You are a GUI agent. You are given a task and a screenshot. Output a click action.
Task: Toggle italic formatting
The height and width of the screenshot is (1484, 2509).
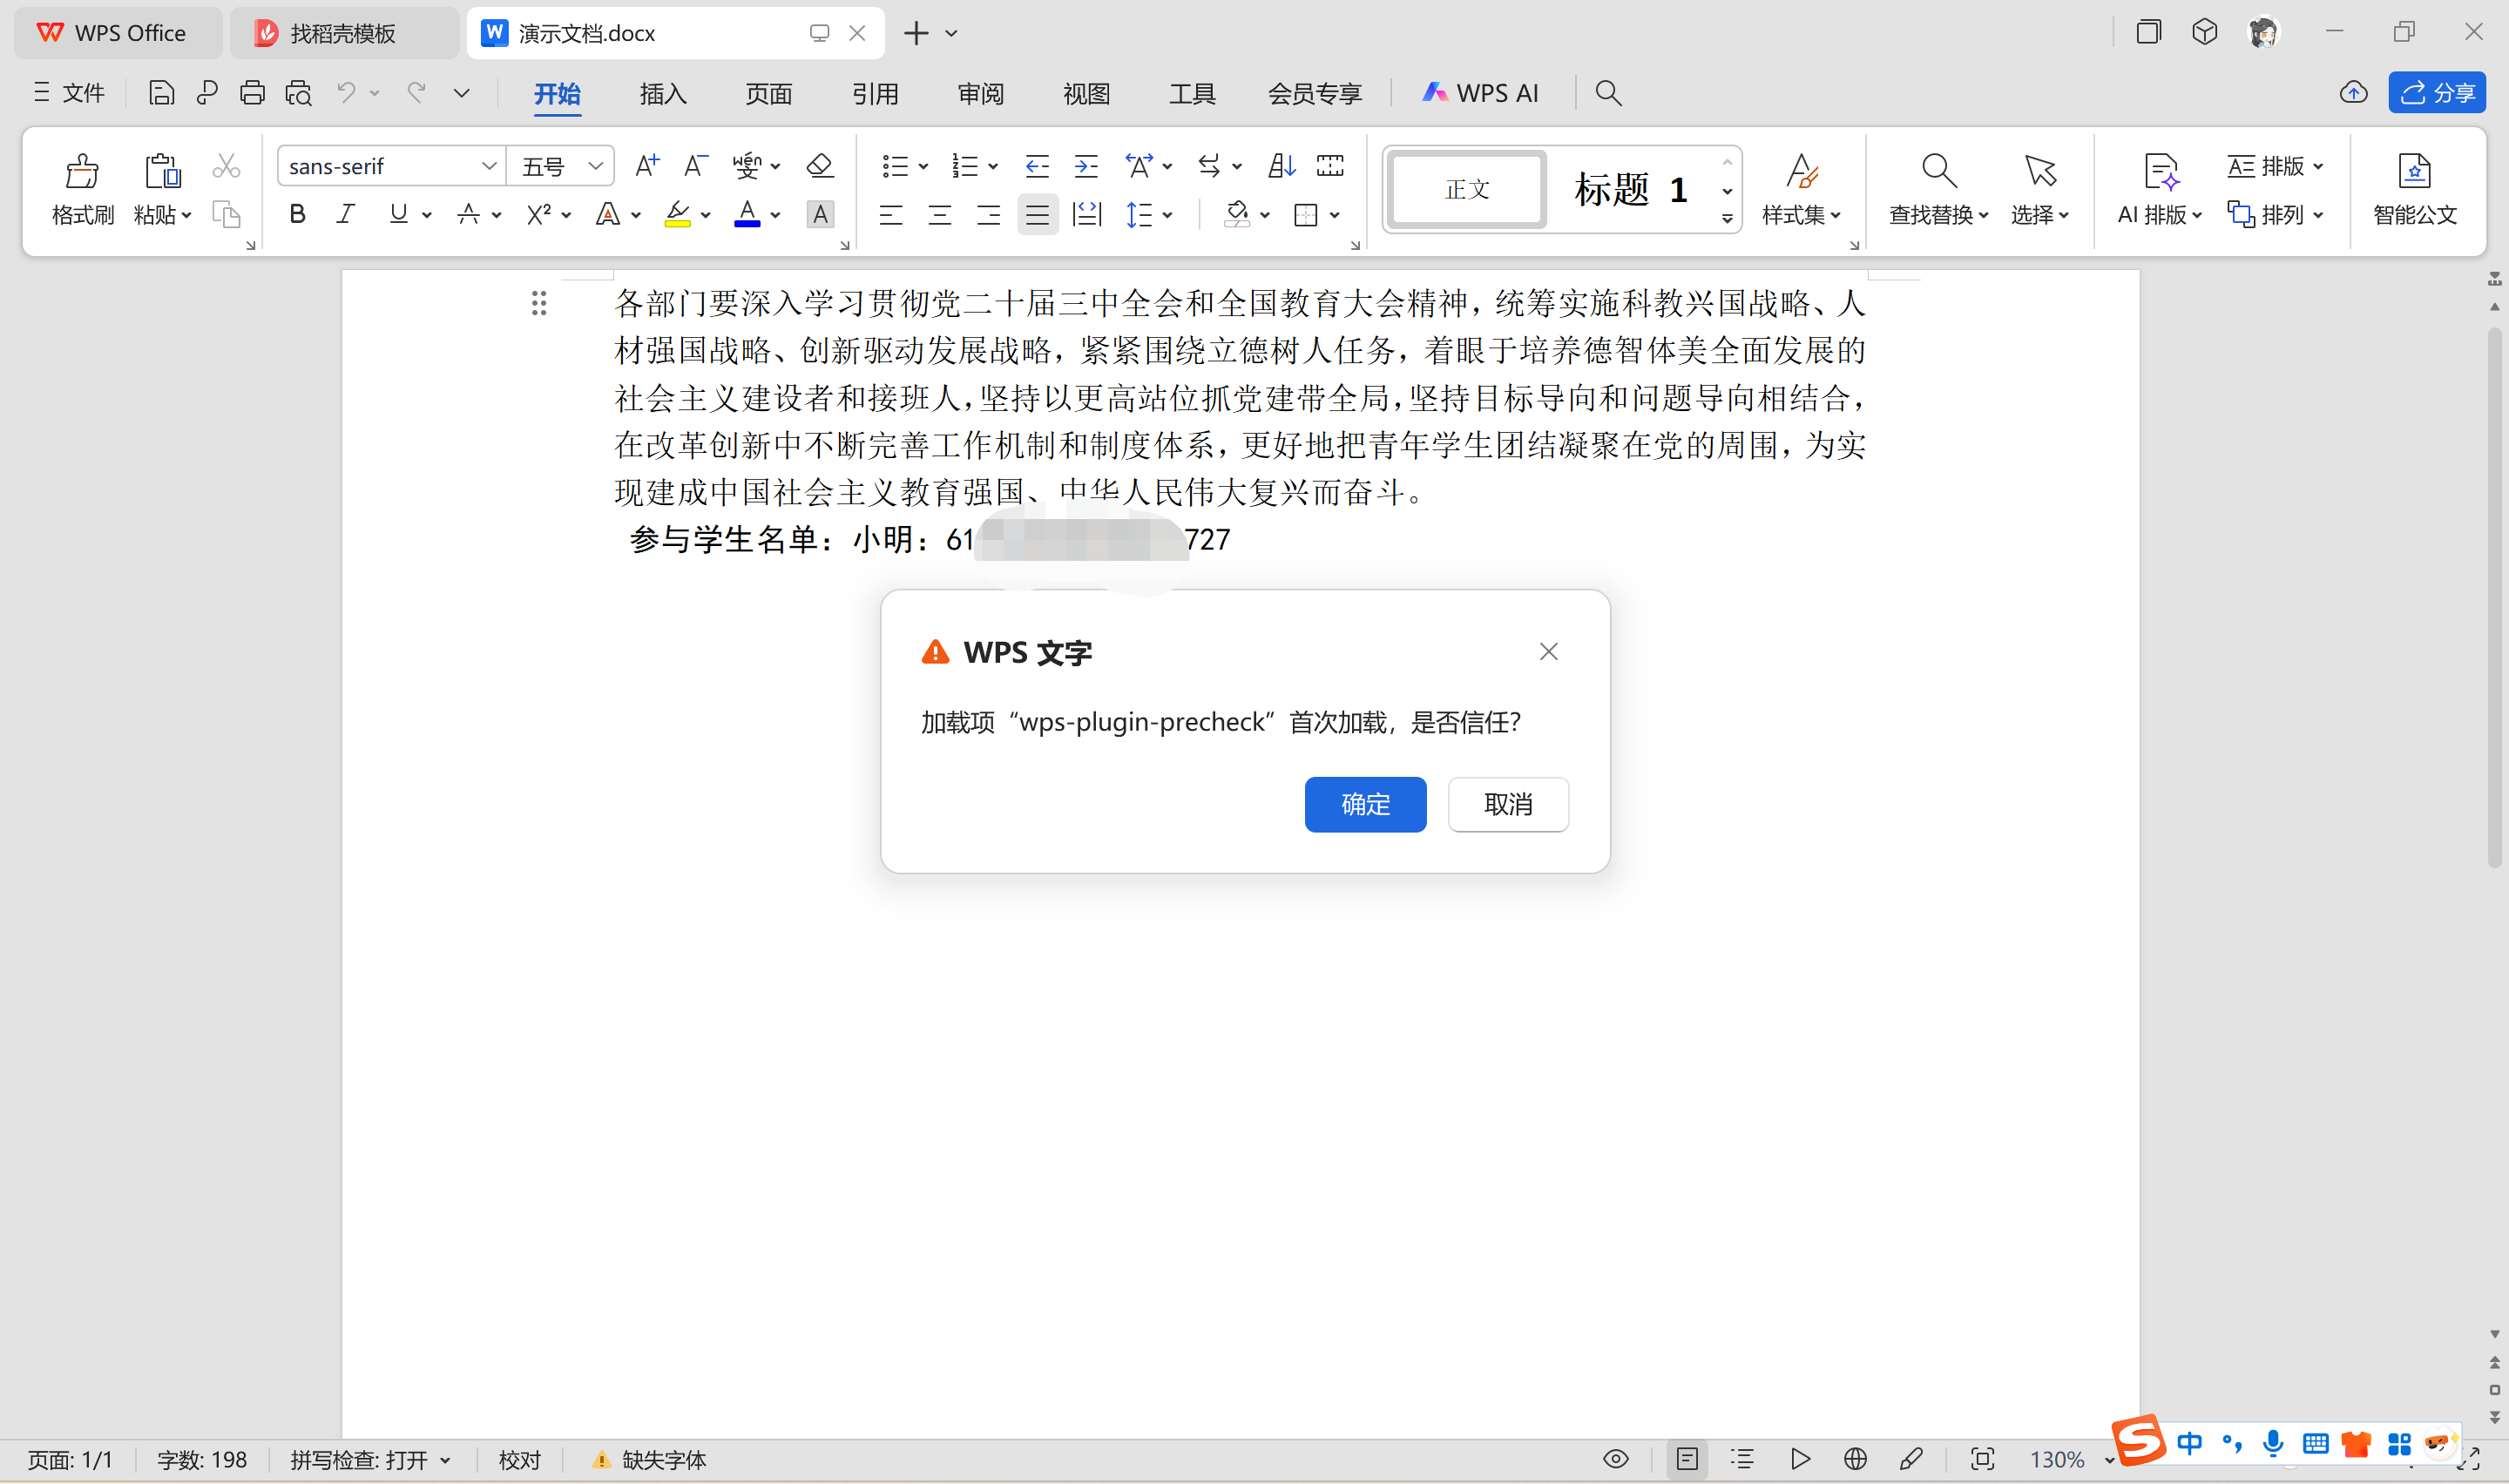[346, 214]
